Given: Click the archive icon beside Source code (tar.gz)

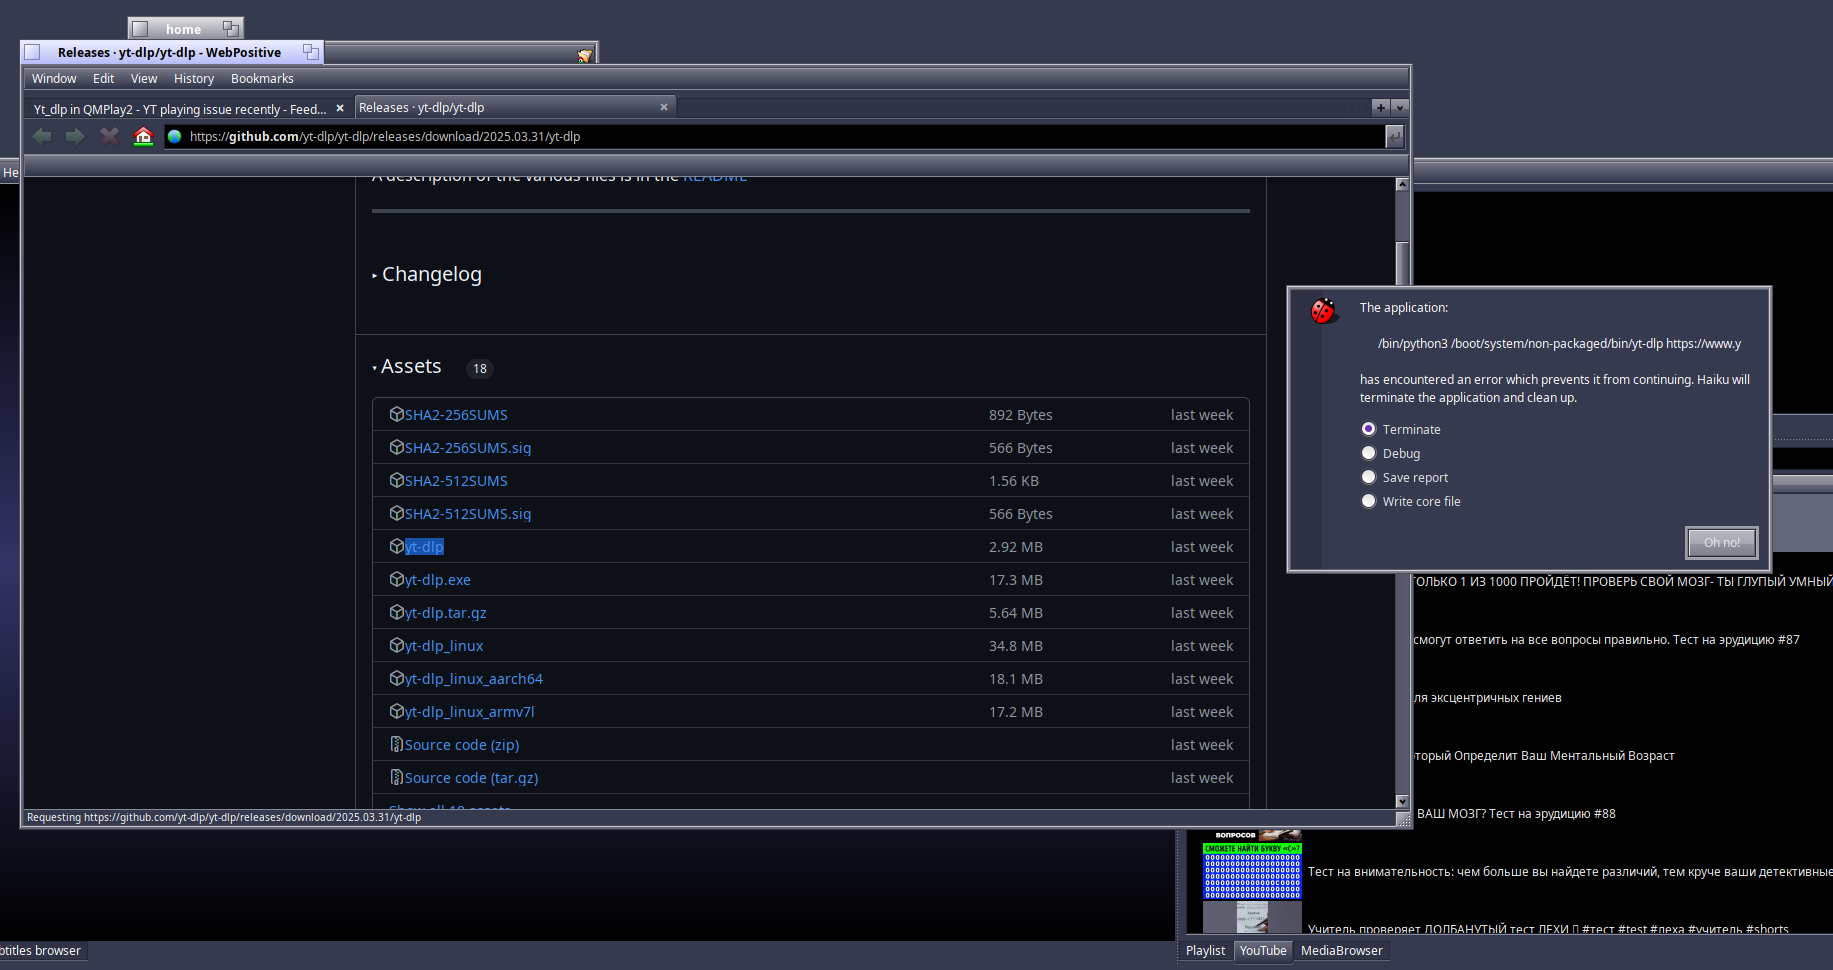Looking at the screenshot, I should 397,777.
